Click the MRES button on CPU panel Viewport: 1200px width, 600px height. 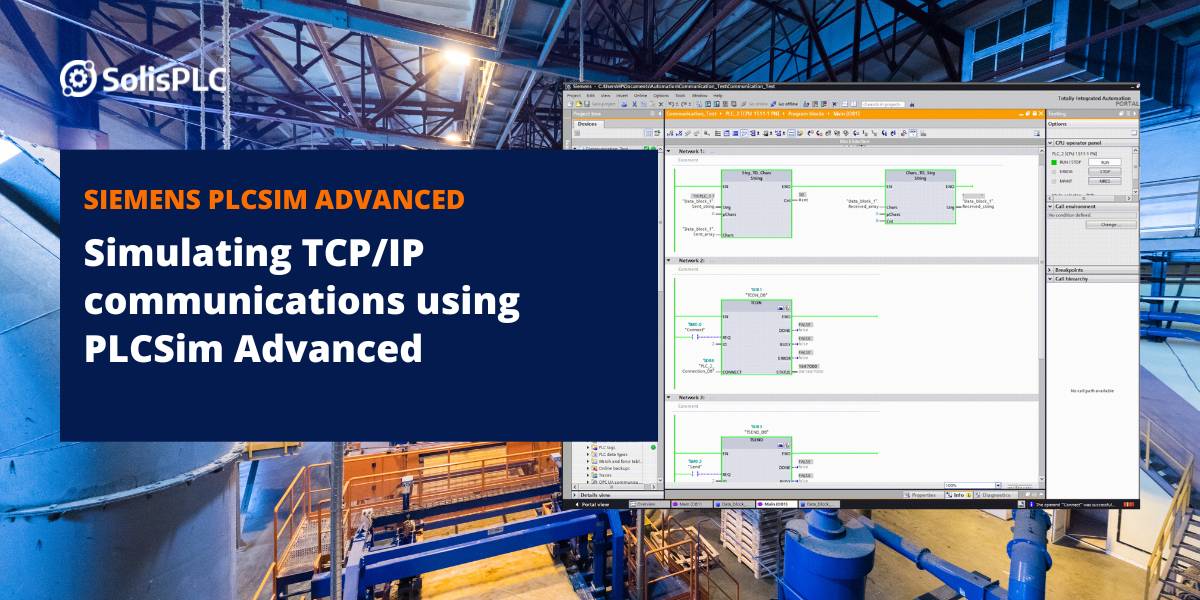[1105, 181]
